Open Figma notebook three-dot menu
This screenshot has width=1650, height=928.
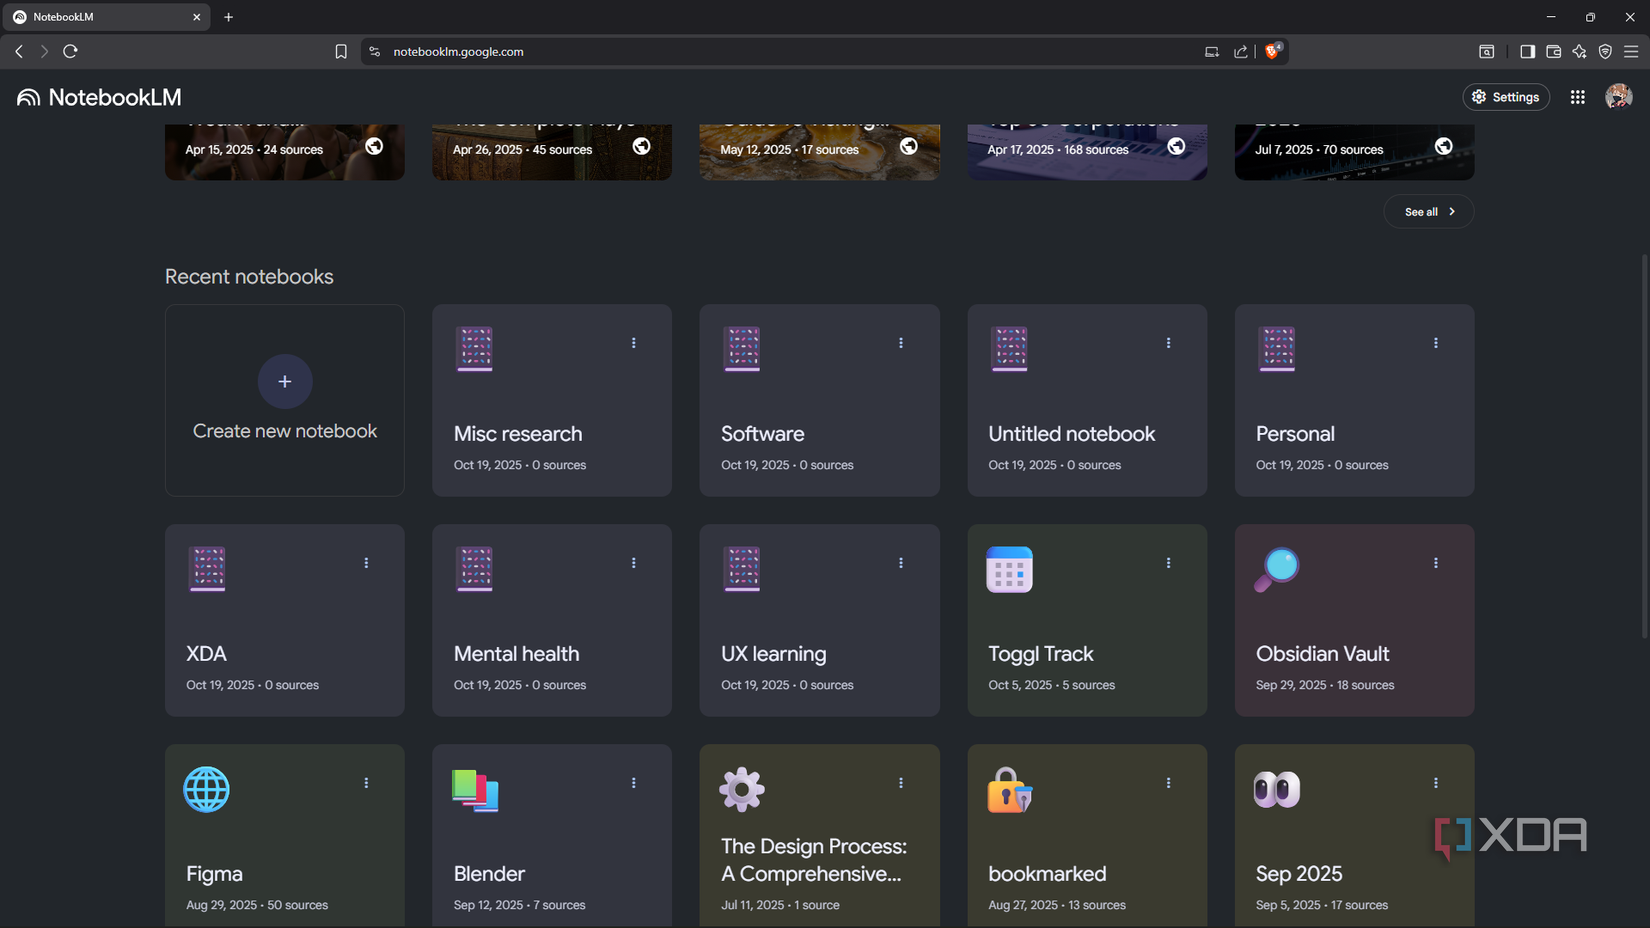[366, 783]
